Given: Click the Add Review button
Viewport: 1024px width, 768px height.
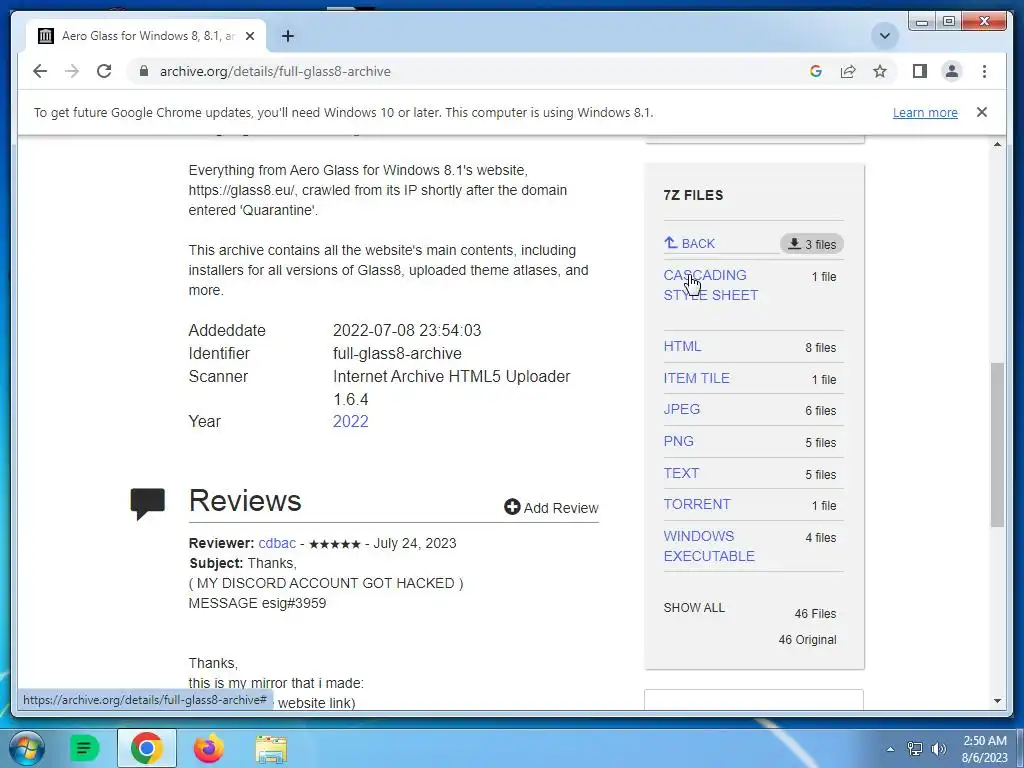Looking at the screenshot, I should (551, 507).
